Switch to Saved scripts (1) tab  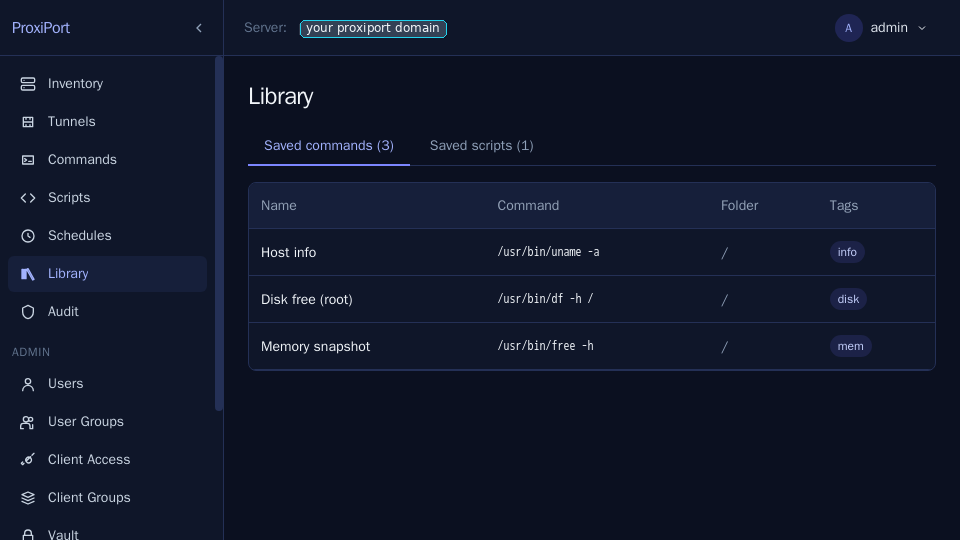(x=481, y=146)
